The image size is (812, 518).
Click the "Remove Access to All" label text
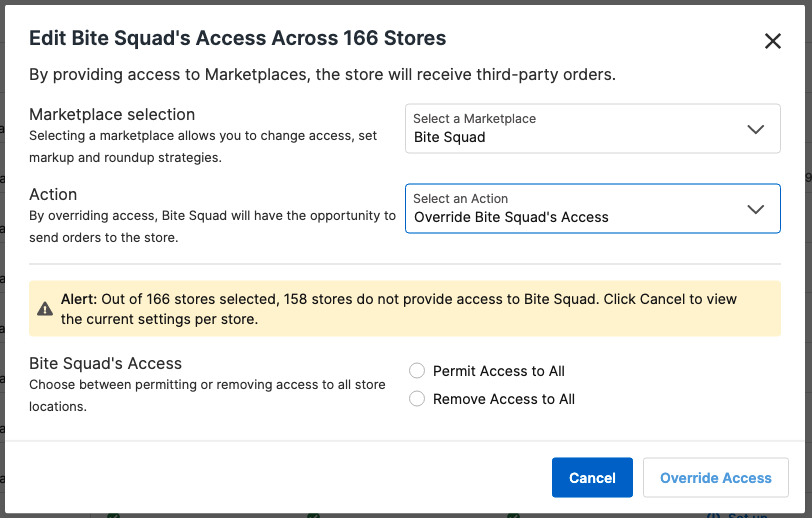(x=503, y=399)
